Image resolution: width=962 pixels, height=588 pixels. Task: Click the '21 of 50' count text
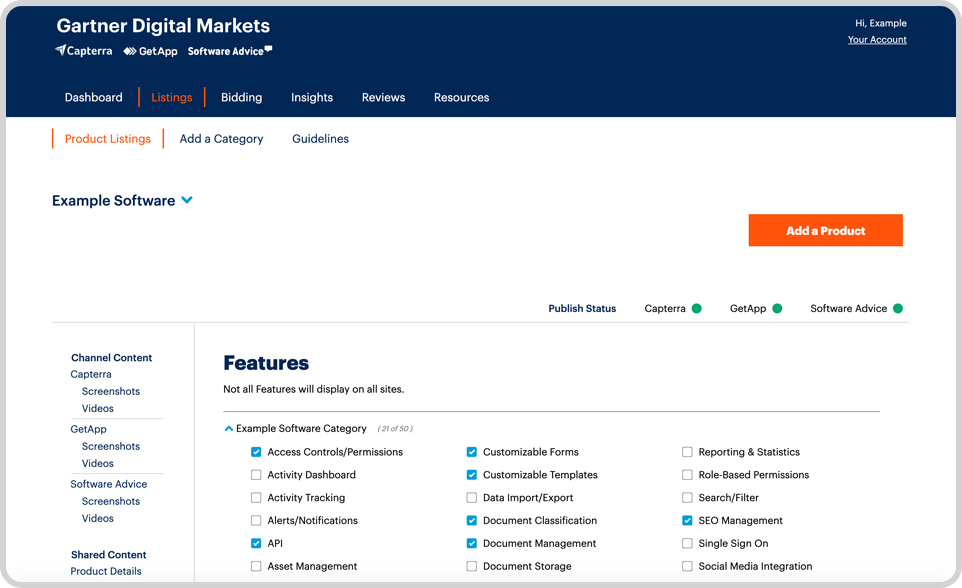click(x=395, y=428)
